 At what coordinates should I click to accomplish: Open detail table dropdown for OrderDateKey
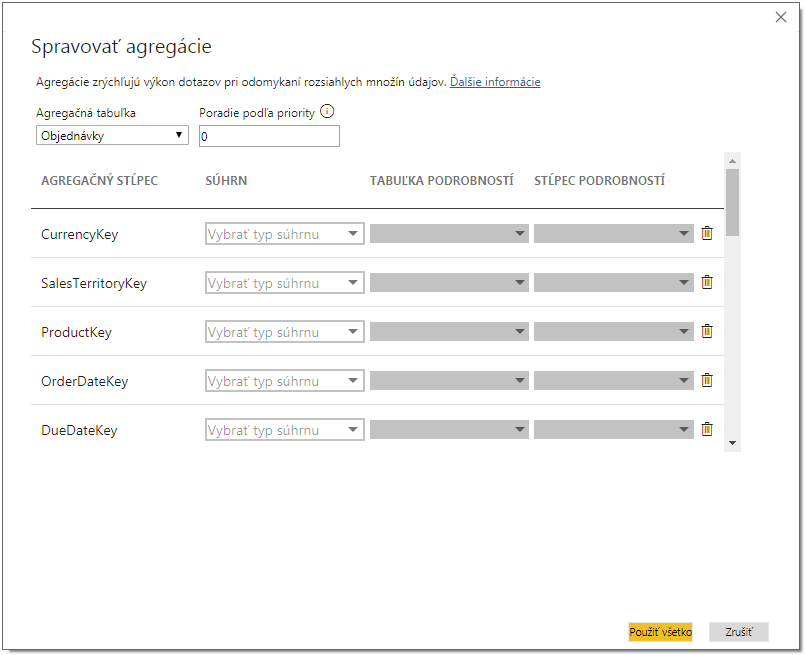coord(449,381)
